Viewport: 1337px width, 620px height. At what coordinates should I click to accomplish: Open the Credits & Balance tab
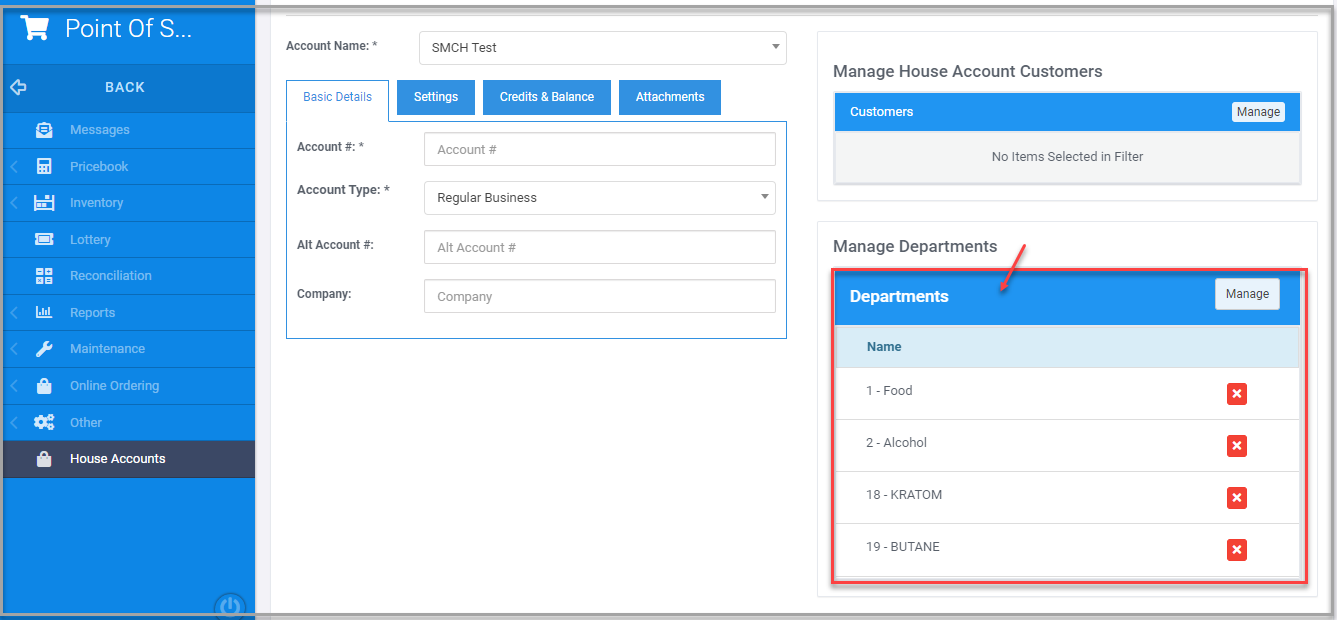coord(546,97)
